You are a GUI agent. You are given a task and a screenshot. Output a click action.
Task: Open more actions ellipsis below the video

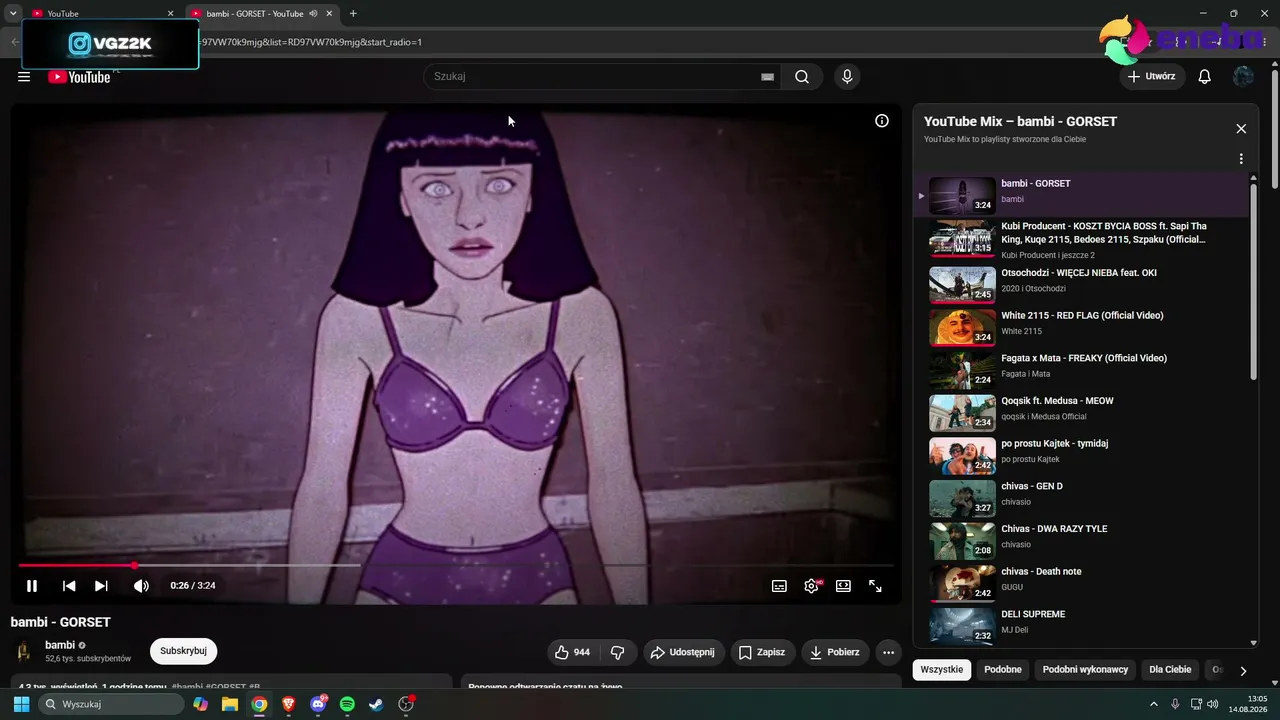point(888,652)
